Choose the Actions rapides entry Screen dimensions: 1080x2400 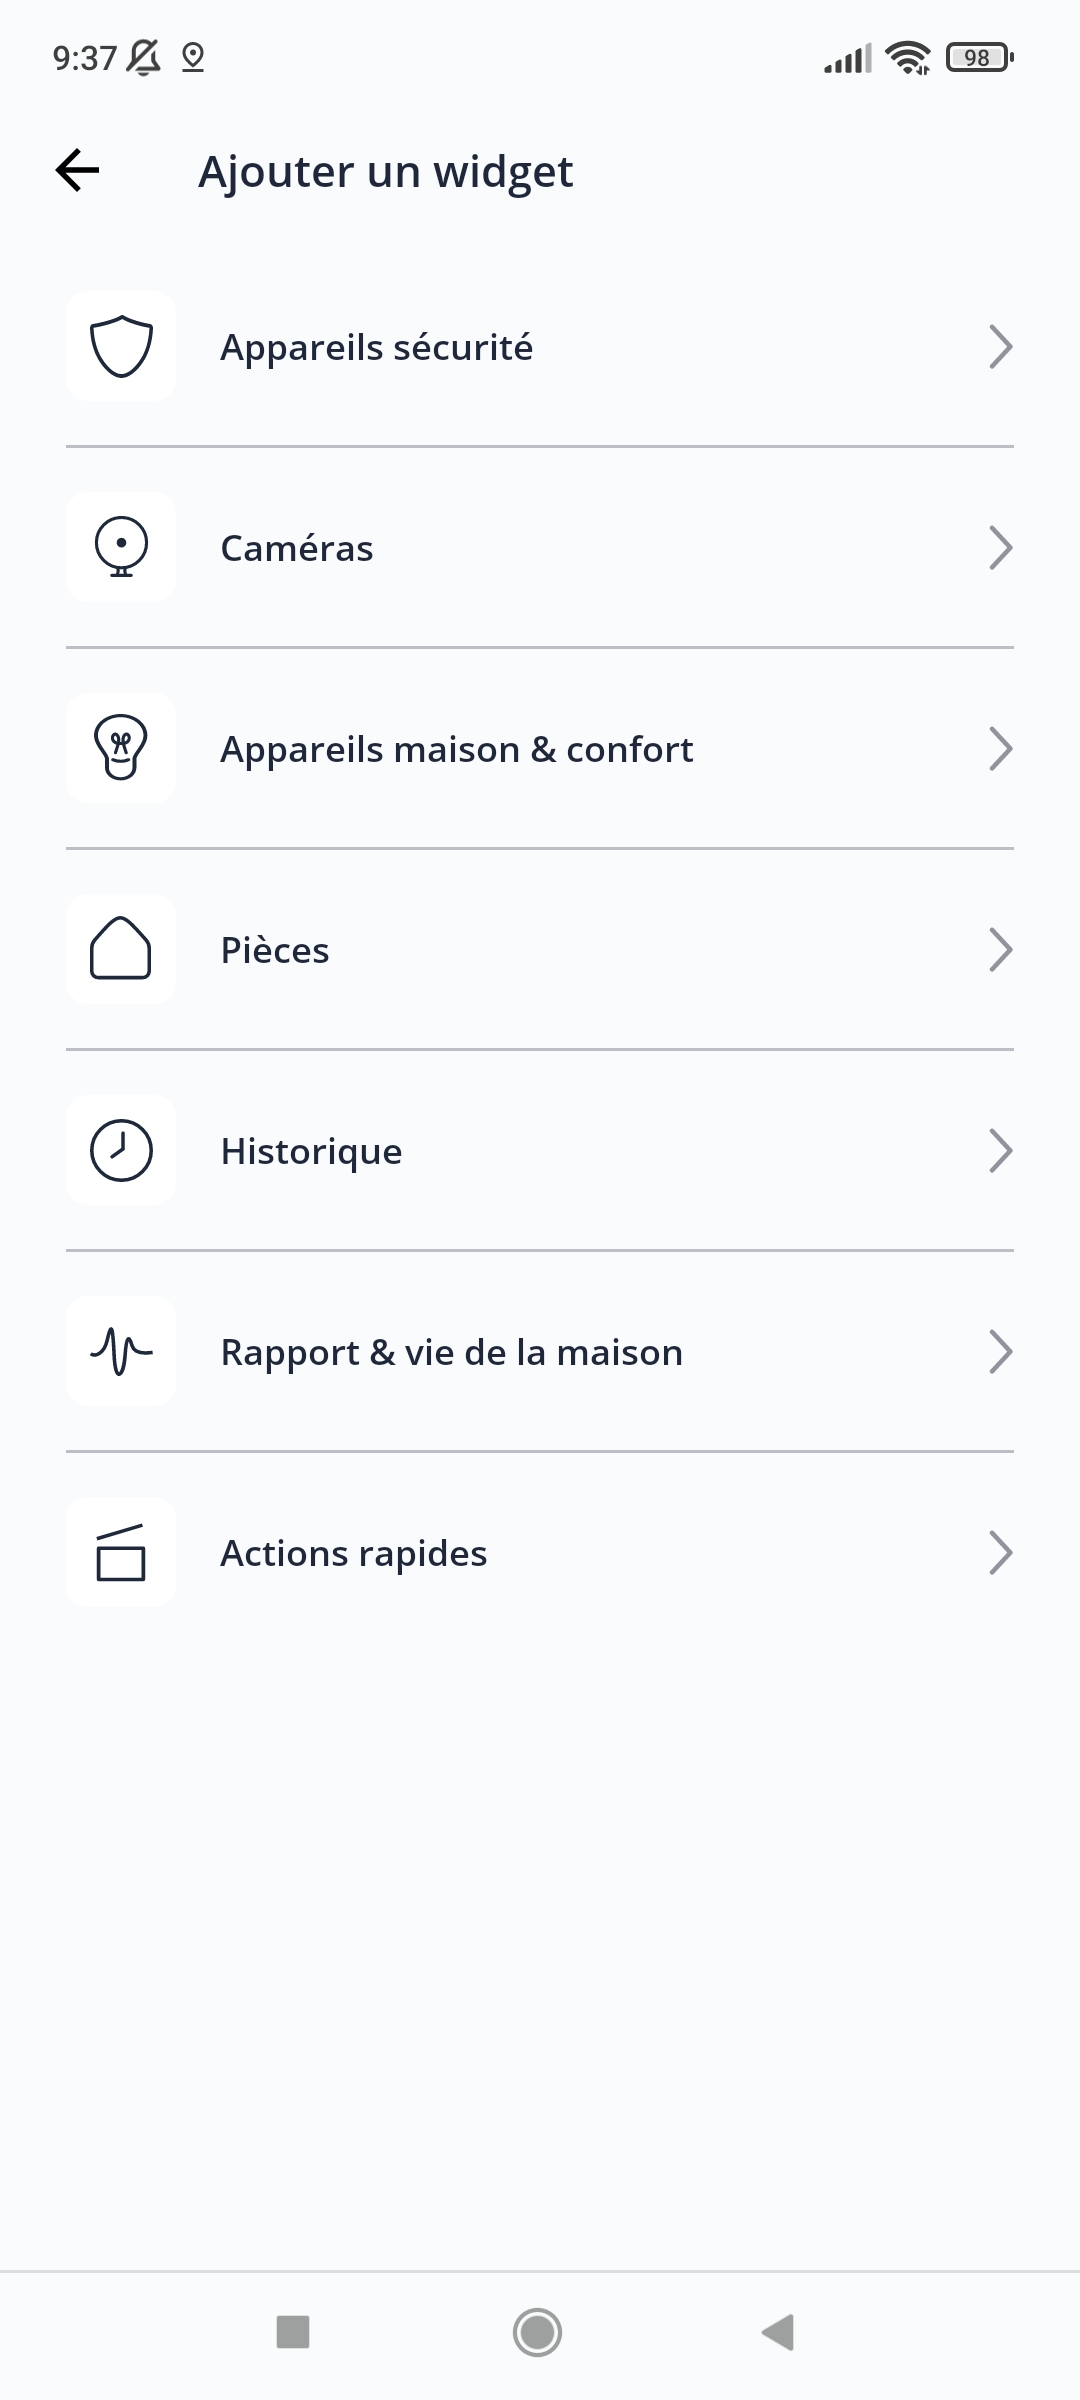(x=353, y=1553)
